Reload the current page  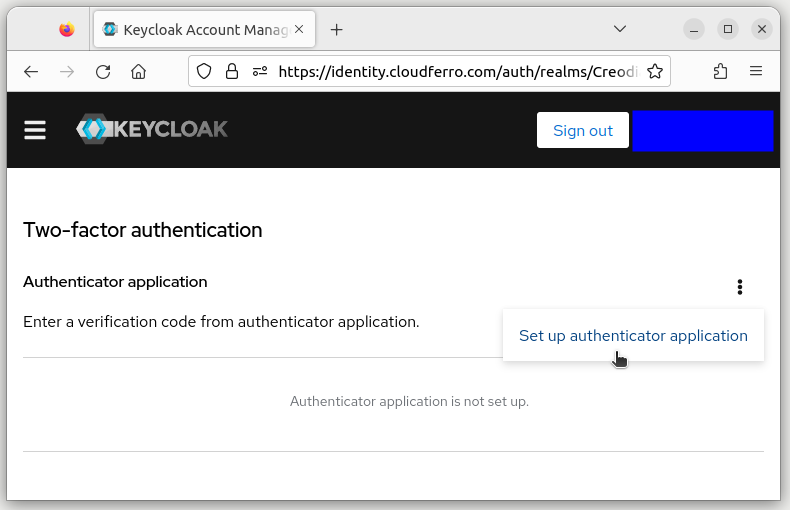(x=103, y=71)
